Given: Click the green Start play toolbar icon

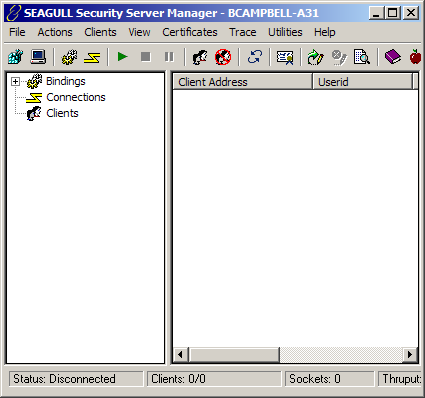Looking at the screenshot, I should 123,57.
